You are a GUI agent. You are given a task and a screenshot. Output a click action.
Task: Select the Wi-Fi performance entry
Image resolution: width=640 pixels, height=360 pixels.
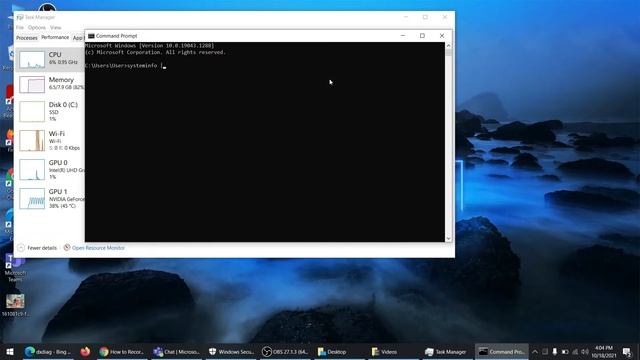[50, 140]
